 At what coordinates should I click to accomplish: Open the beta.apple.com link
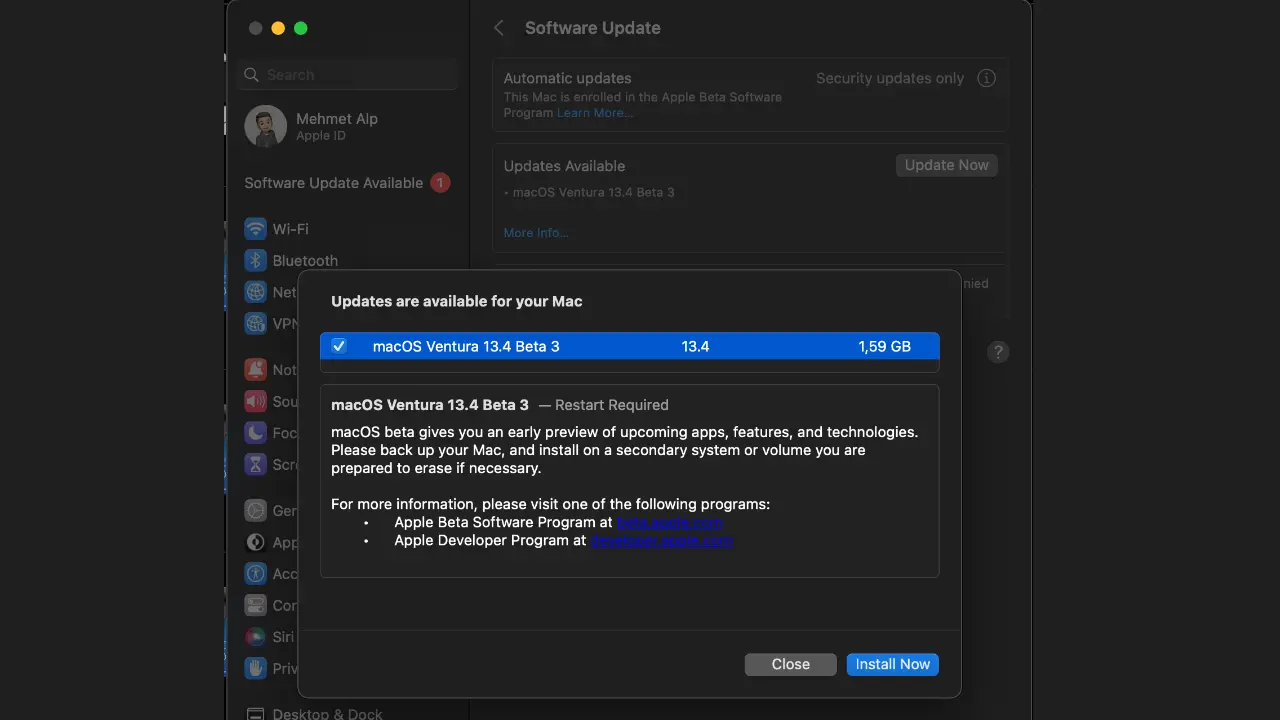pos(669,522)
